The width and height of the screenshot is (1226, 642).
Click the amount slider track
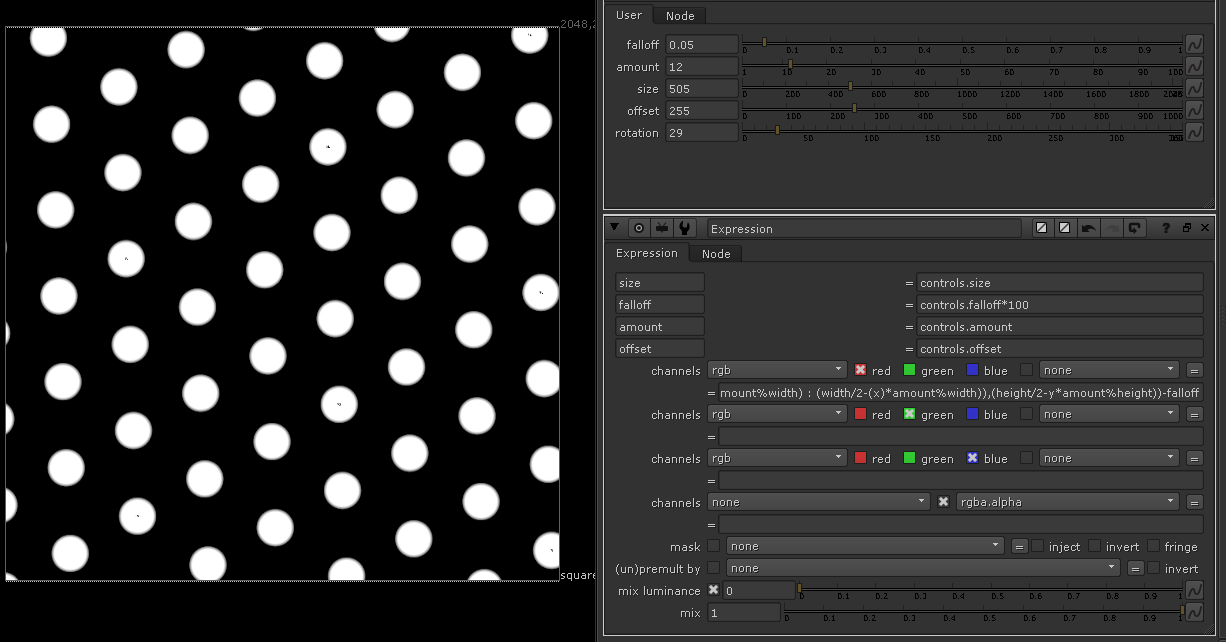pyautogui.click(x=960, y=65)
